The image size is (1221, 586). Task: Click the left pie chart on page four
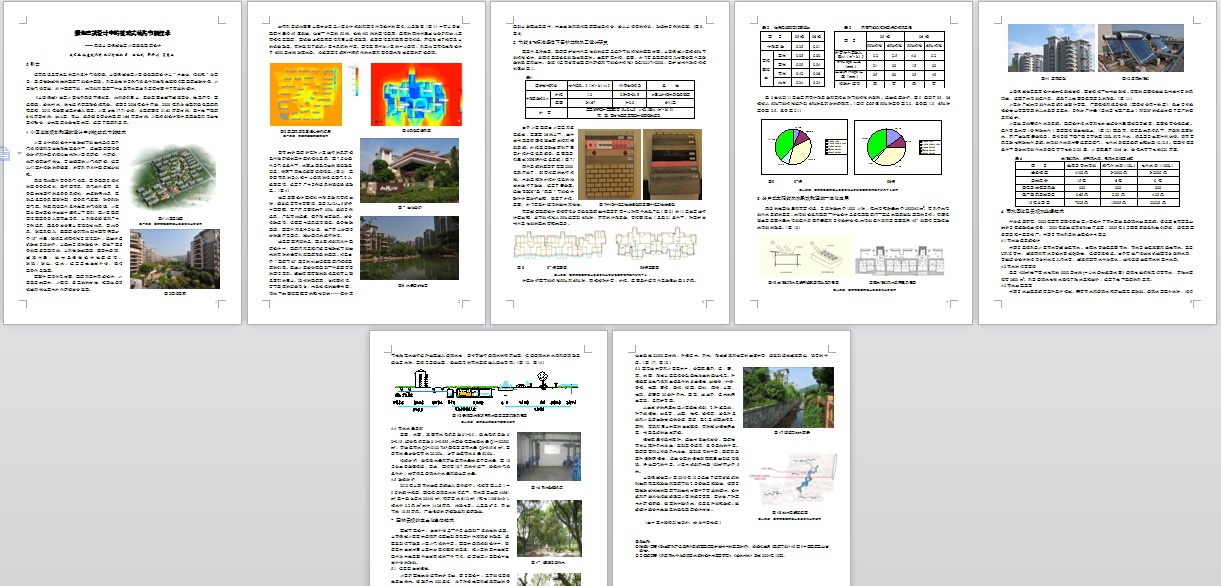pyautogui.click(x=804, y=148)
